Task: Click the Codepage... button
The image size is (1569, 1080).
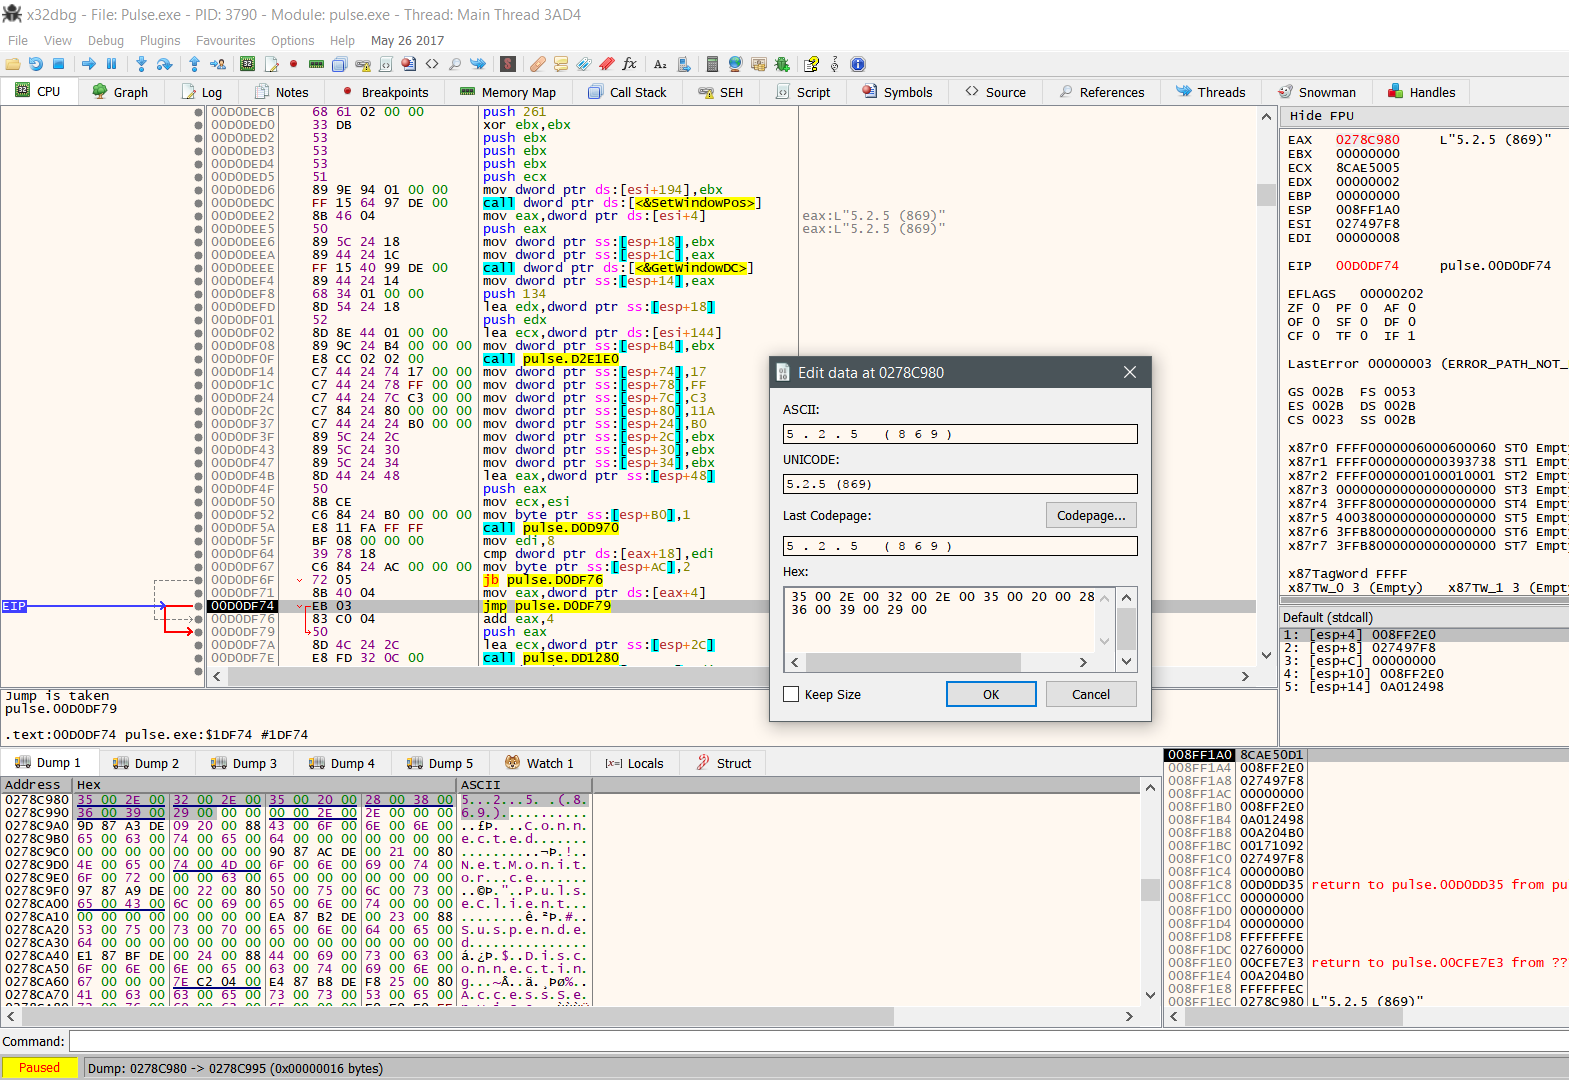Action: tap(1090, 516)
